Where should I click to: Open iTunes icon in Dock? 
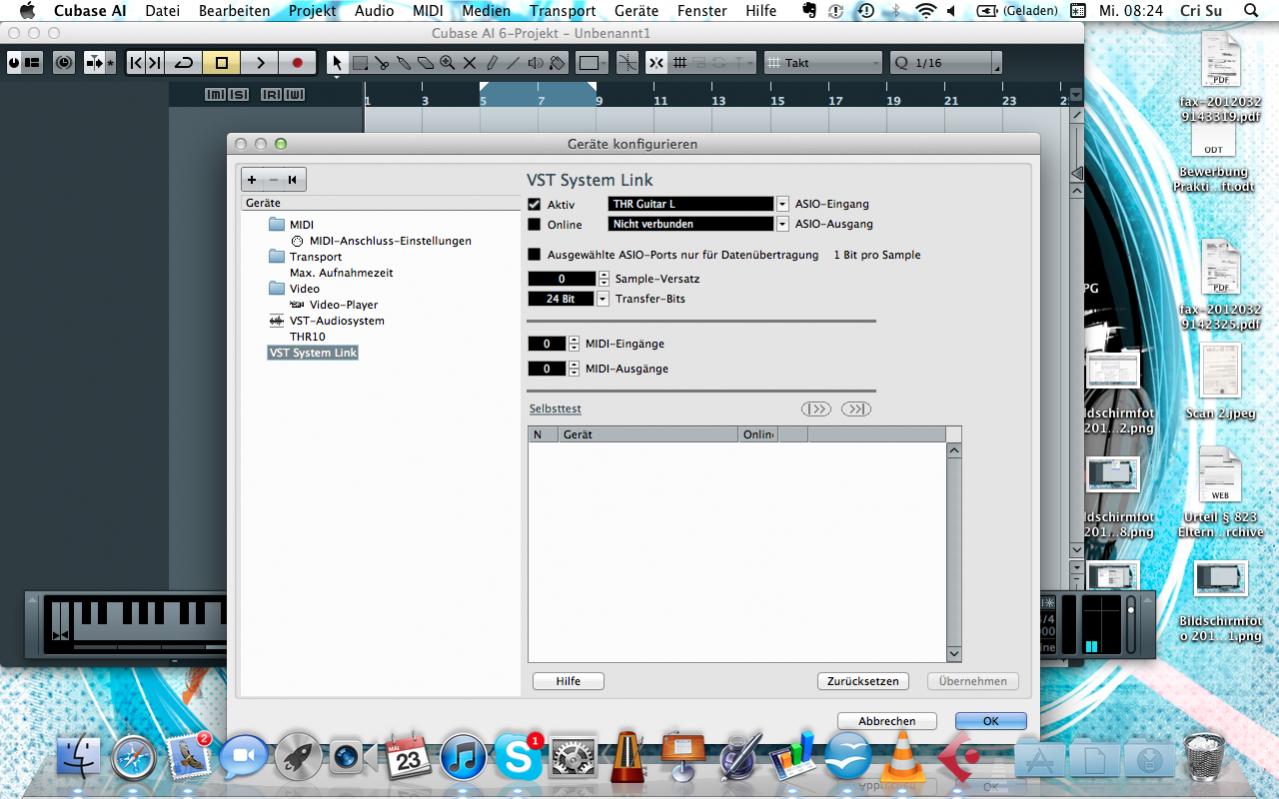[x=463, y=757]
